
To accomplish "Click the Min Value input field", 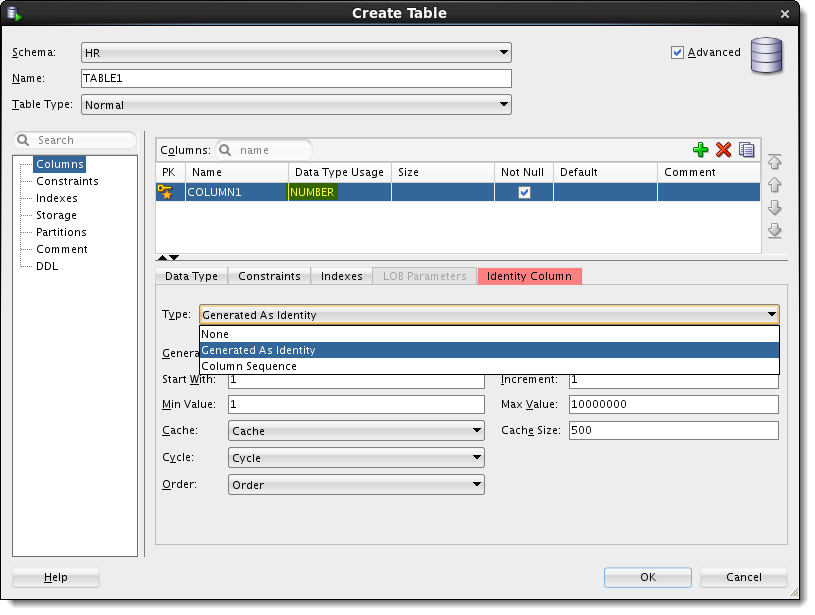I will [356, 404].
